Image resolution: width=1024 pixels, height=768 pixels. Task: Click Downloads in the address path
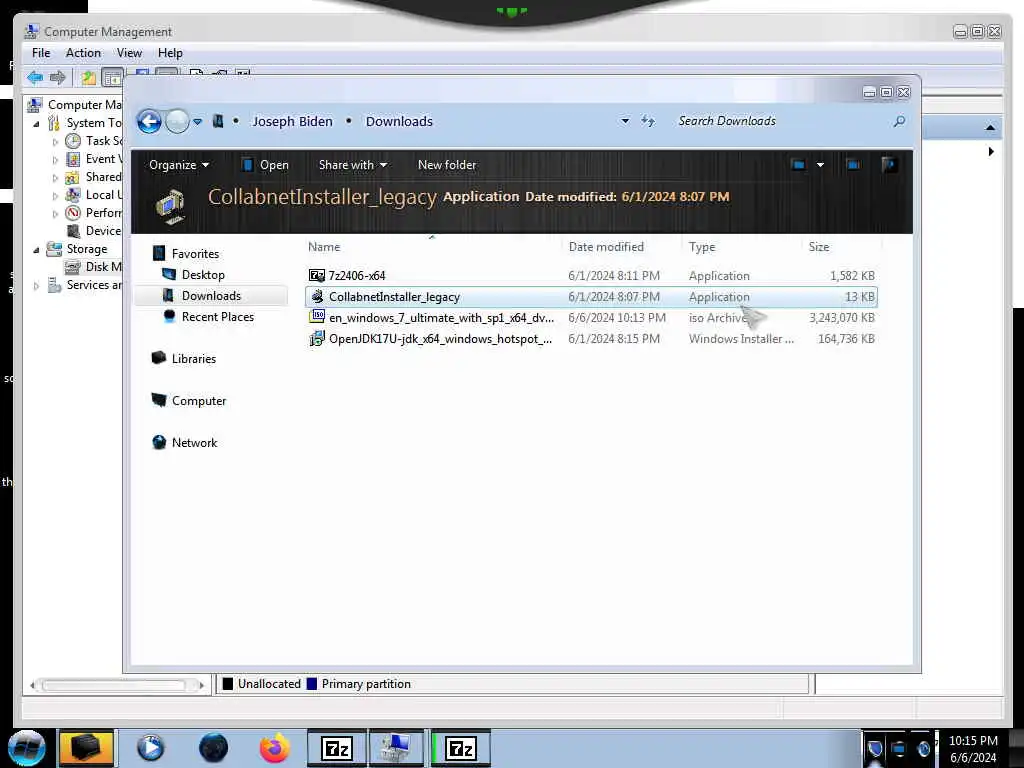click(399, 121)
